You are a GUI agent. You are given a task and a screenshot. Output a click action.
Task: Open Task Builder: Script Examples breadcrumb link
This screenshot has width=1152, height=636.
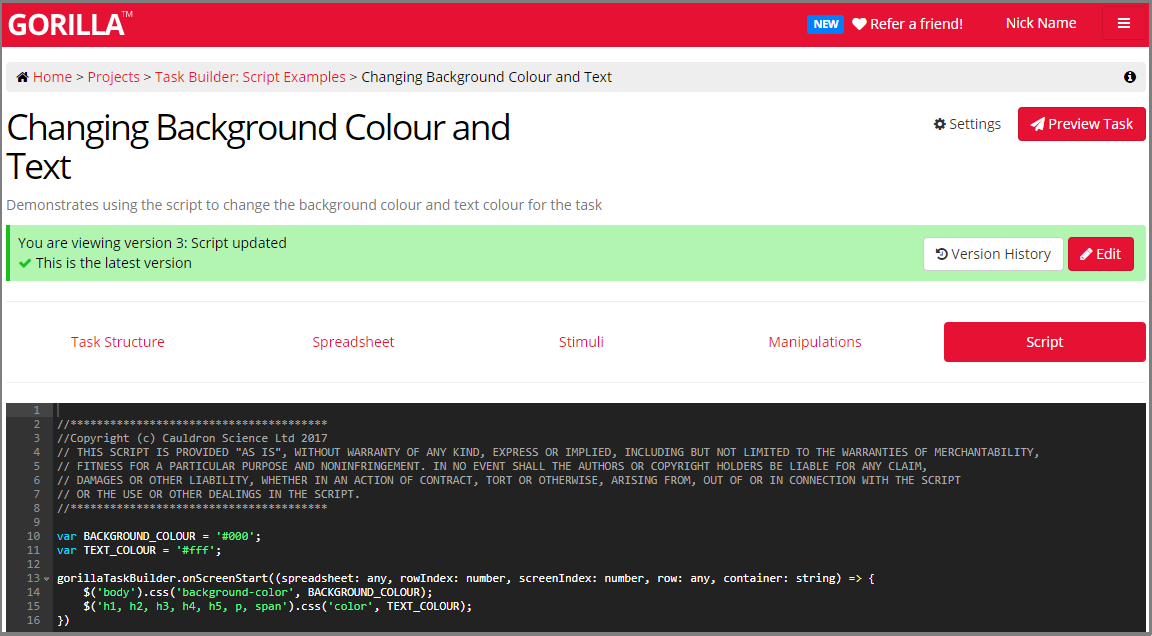click(250, 77)
